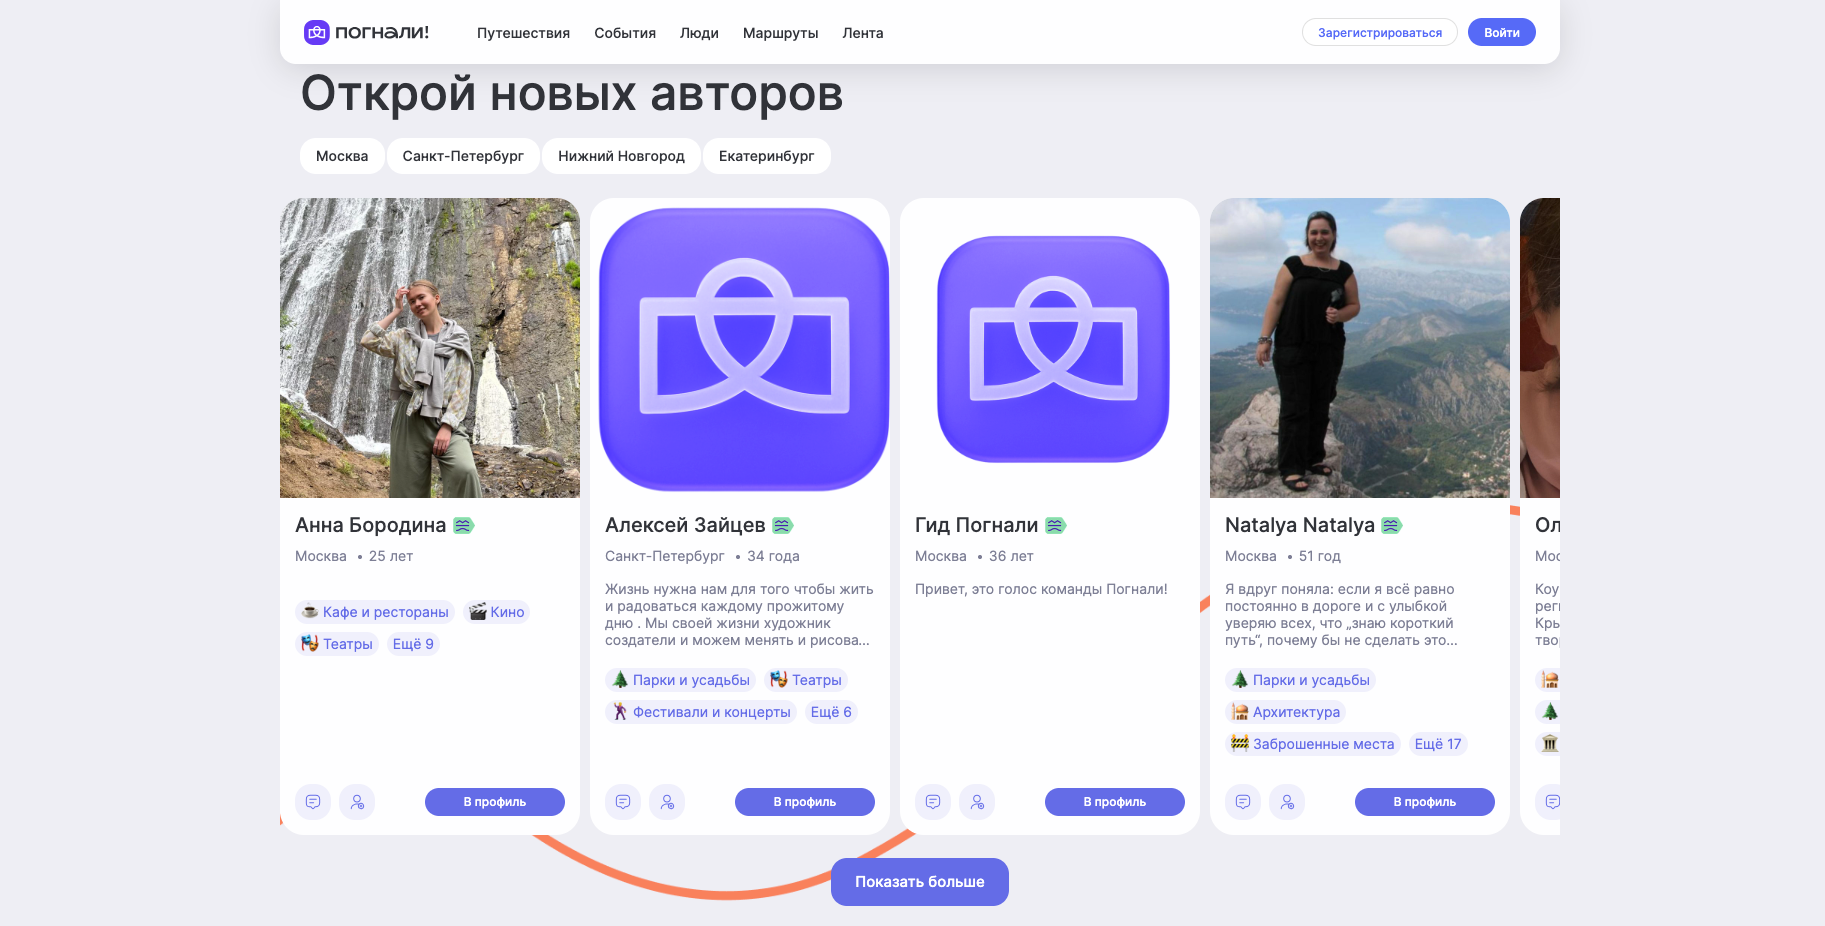Open message icon on Гид Погнали card
This screenshot has width=1825, height=926.
pos(933,802)
